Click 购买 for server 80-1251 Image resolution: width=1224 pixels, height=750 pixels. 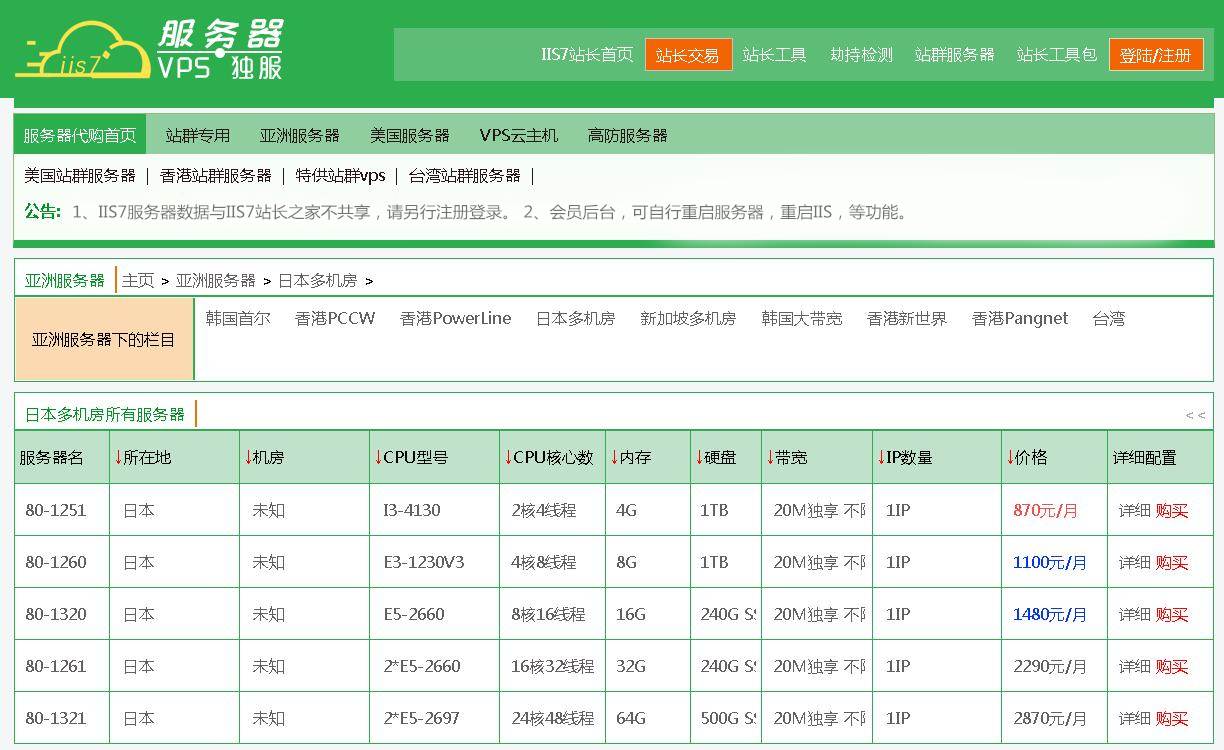pos(1171,511)
